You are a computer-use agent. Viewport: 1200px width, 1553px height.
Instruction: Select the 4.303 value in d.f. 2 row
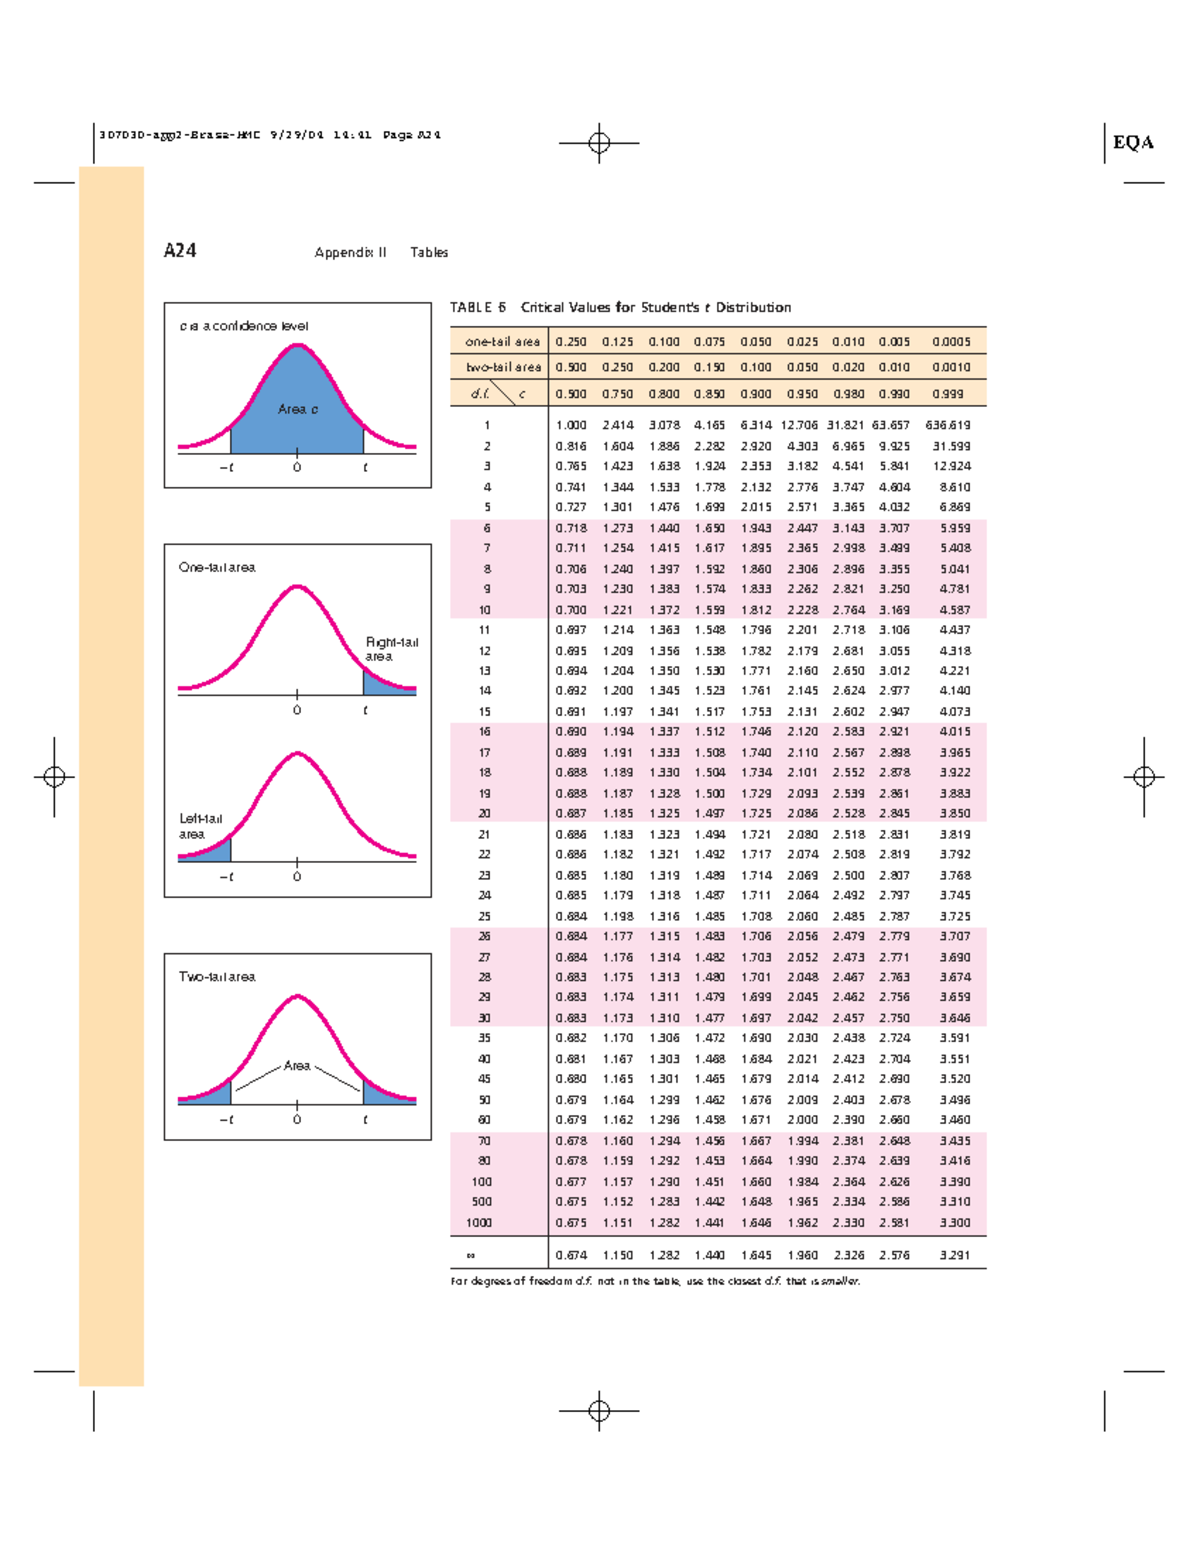pyautogui.click(x=802, y=447)
